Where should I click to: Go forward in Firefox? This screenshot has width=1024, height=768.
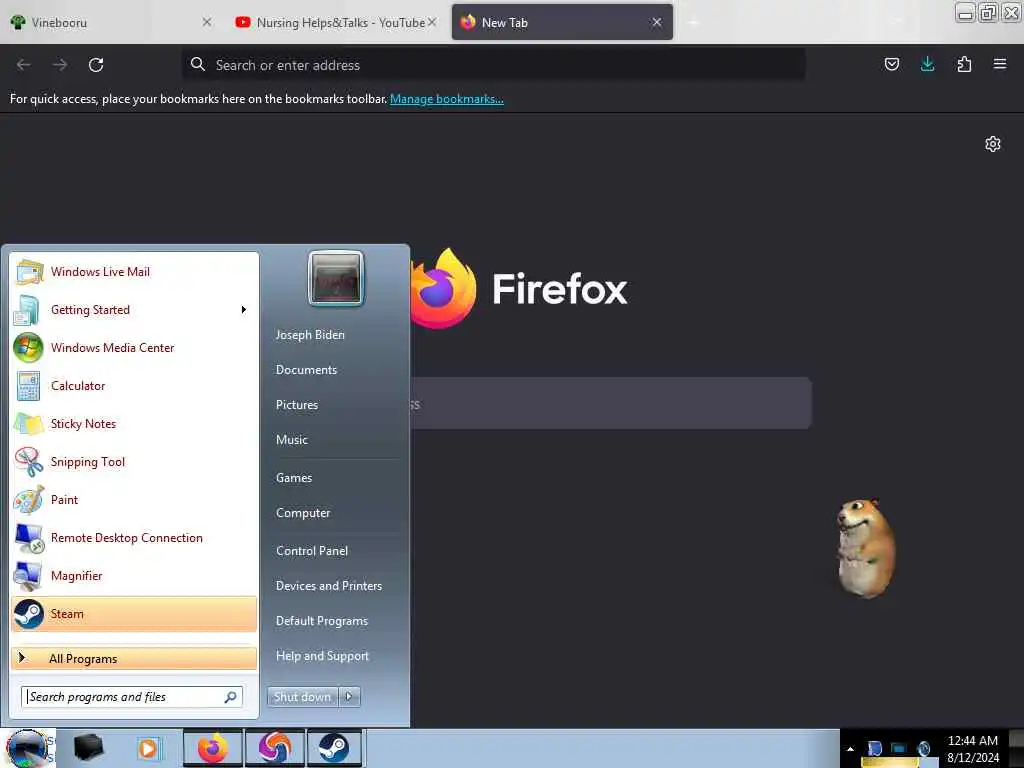click(60, 65)
